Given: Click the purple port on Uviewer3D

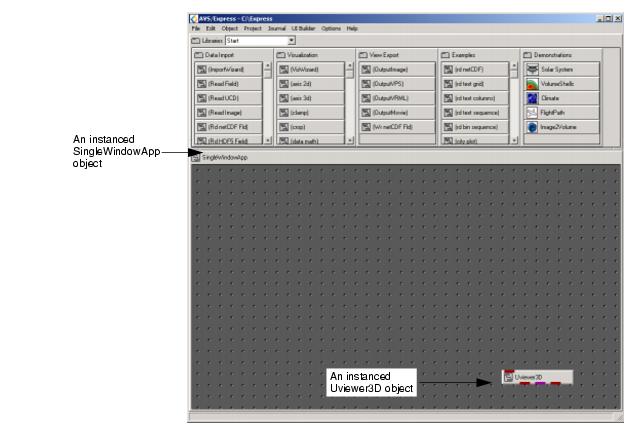Looking at the screenshot, I should [x=540, y=385].
